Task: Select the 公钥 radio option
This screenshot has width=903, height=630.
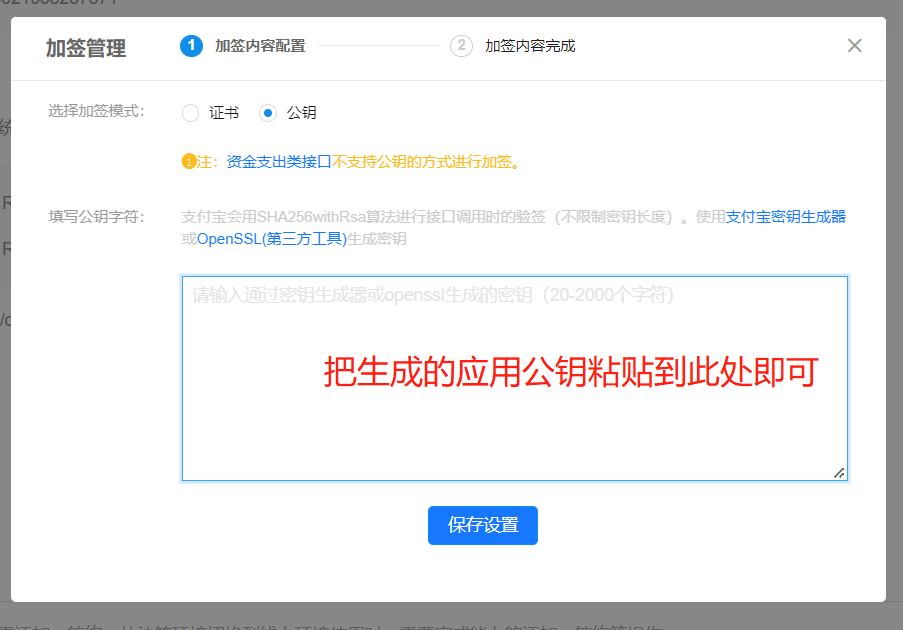Action: 268,113
